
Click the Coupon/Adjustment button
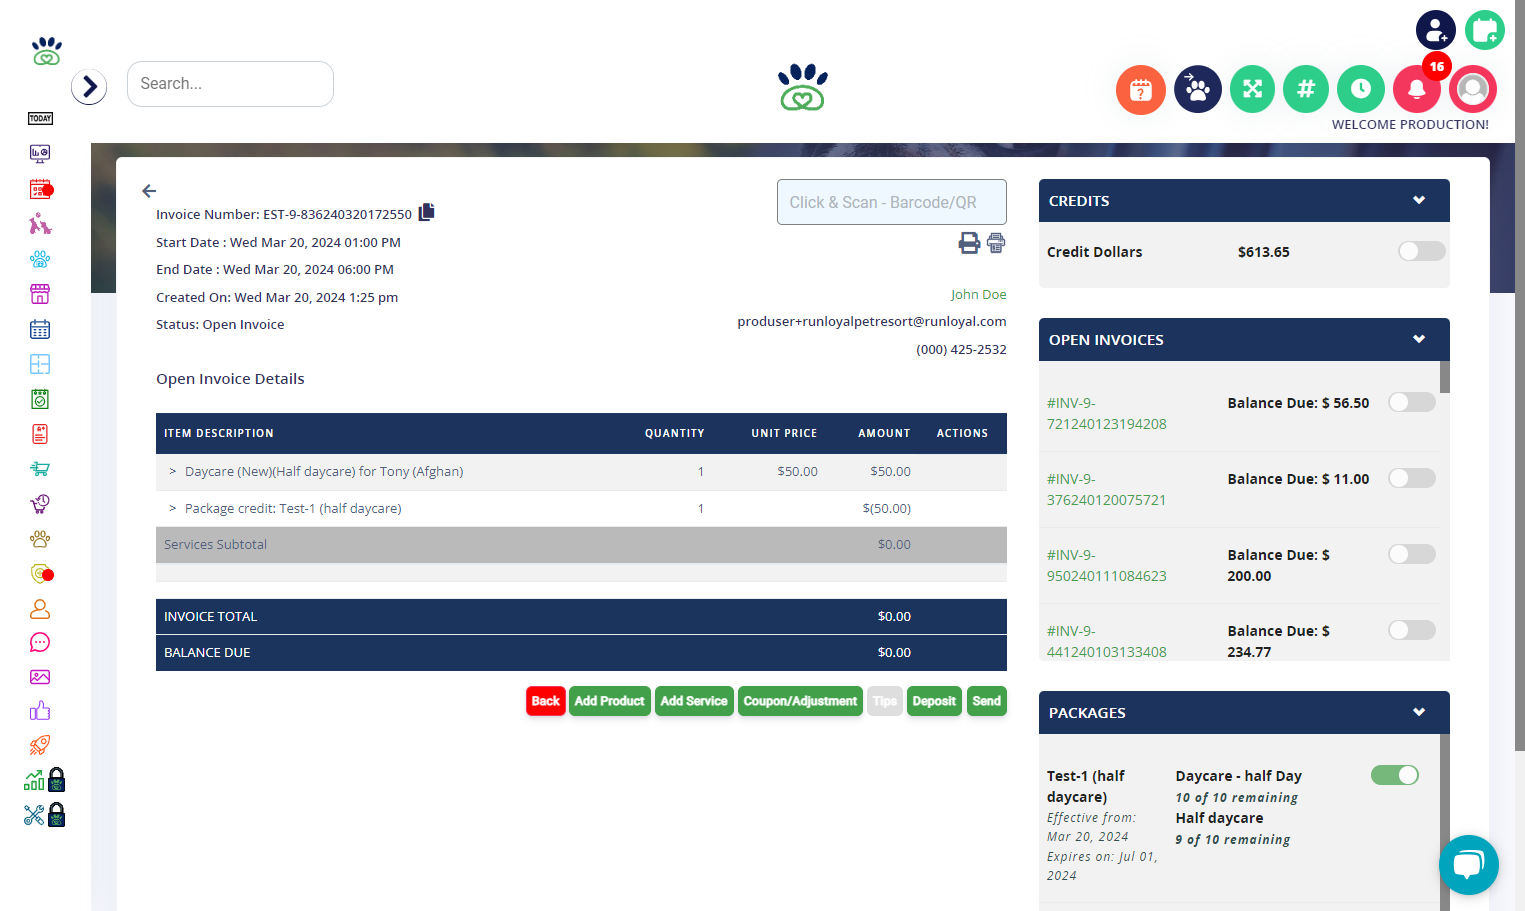click(x=800, y=701)
